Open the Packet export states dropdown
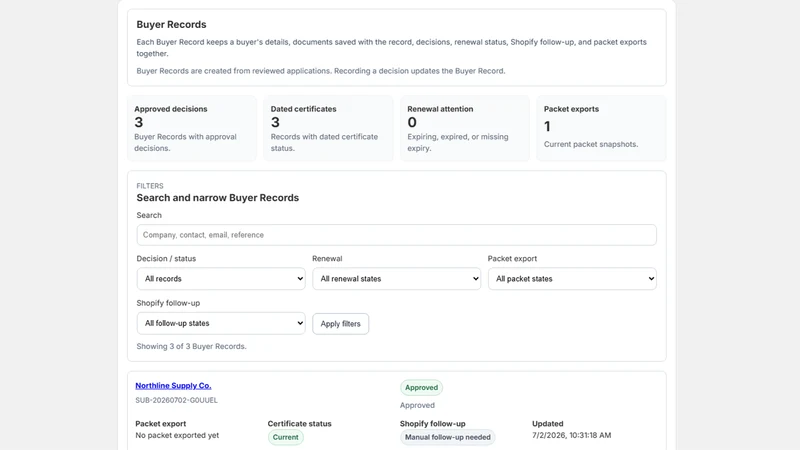The image size is (800, 450). [x=572, y=279]
